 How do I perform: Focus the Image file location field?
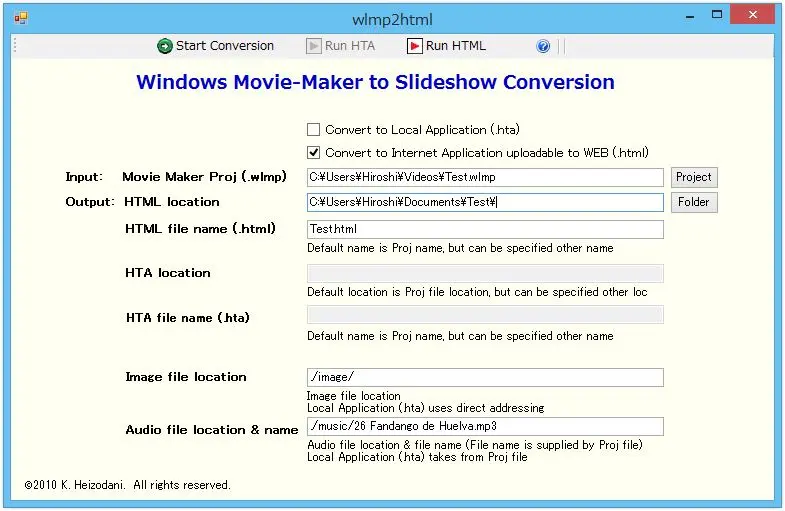click(x=485, y=377)
